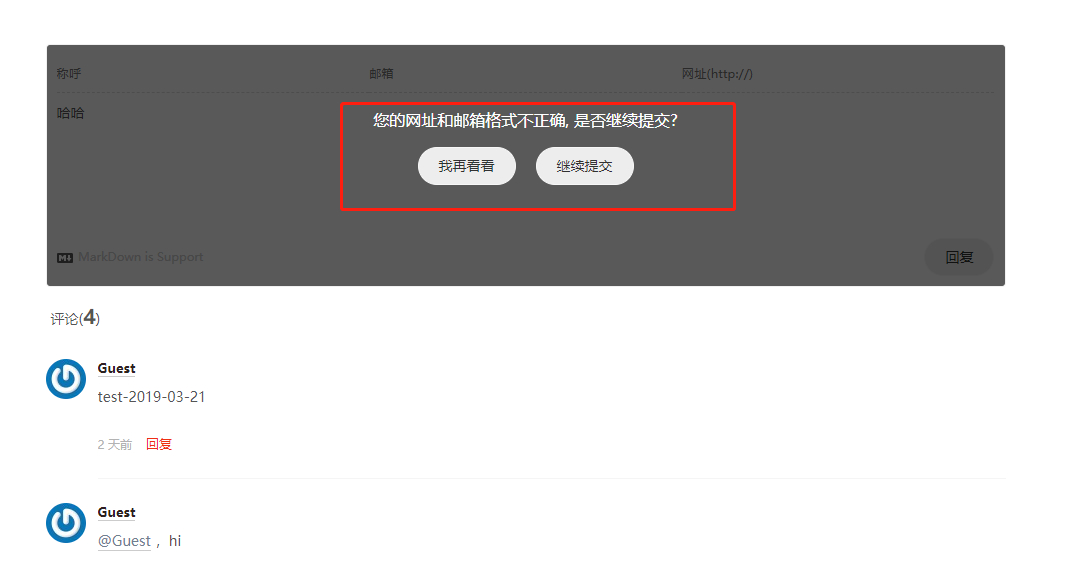Submit comment with the 回复 button

(x=959, y=257)
